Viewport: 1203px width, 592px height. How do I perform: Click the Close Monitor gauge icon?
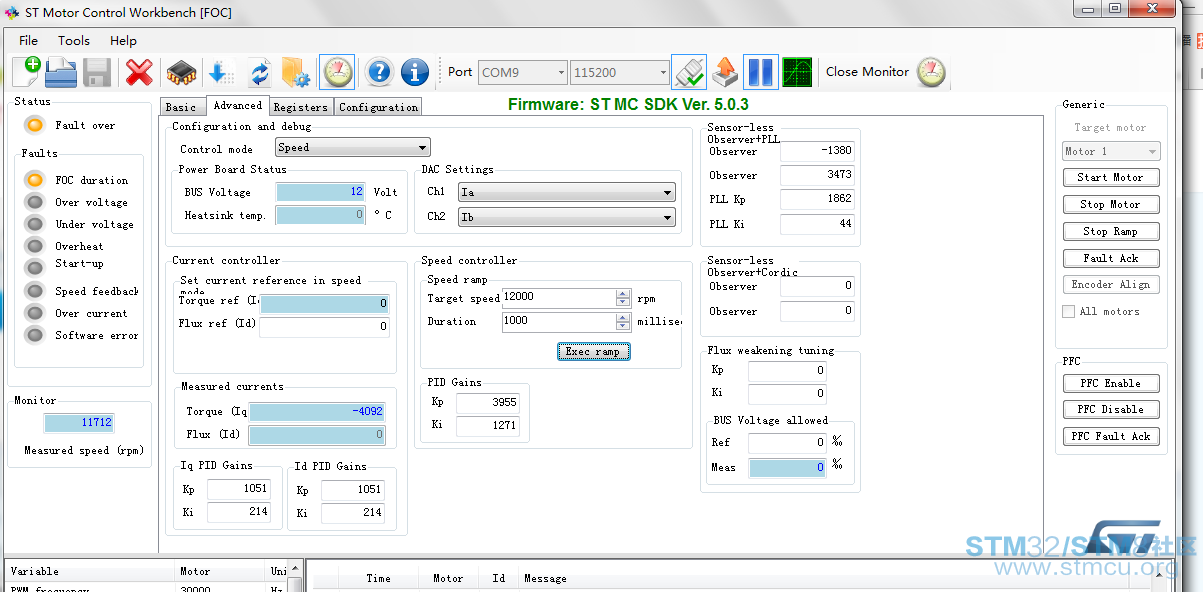931,72
